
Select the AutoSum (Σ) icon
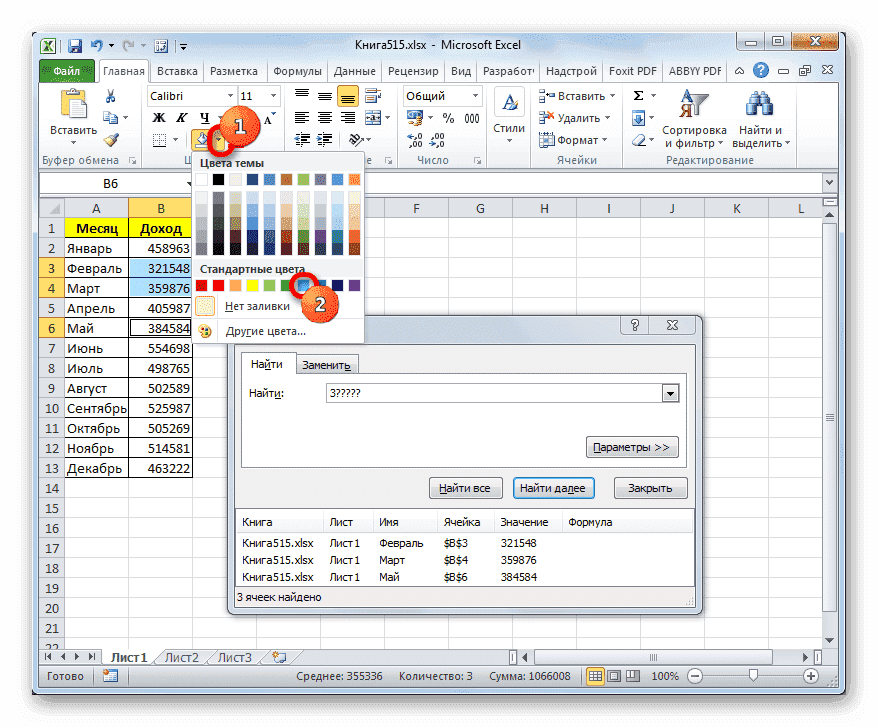(638, 95)
